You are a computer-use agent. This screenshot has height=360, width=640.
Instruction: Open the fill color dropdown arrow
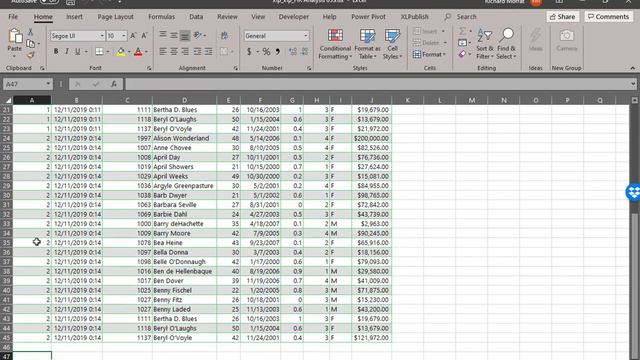click(x=129, y=52)
